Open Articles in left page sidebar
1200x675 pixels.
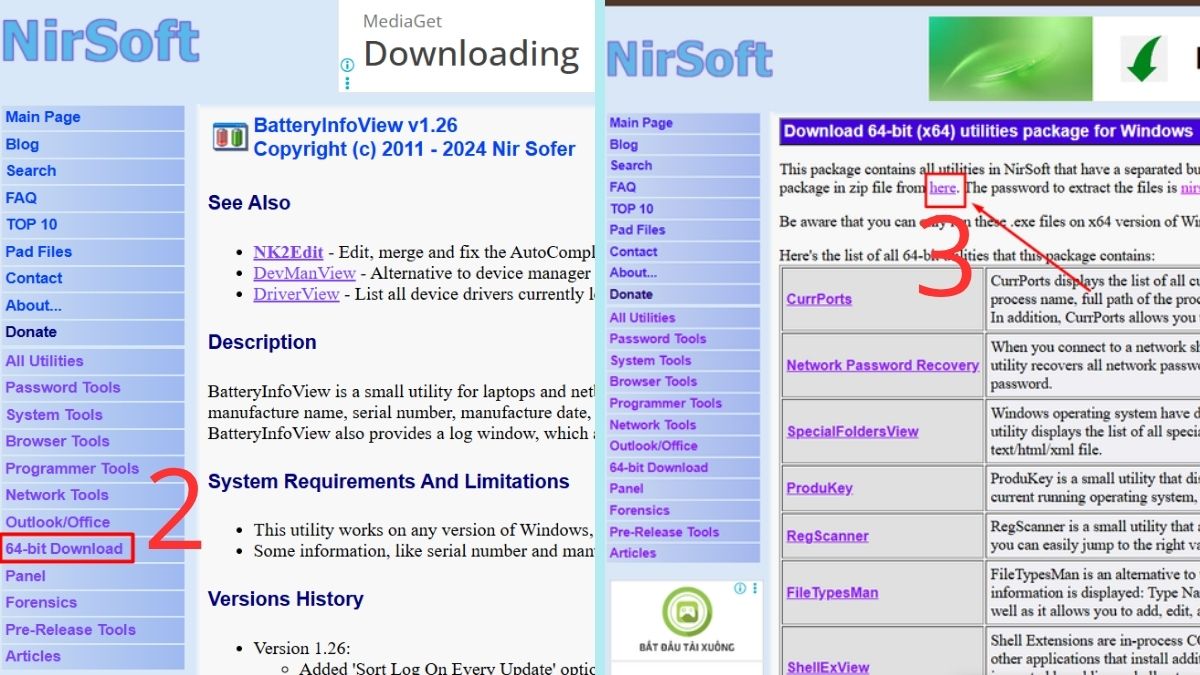click(x=33, y=656)
